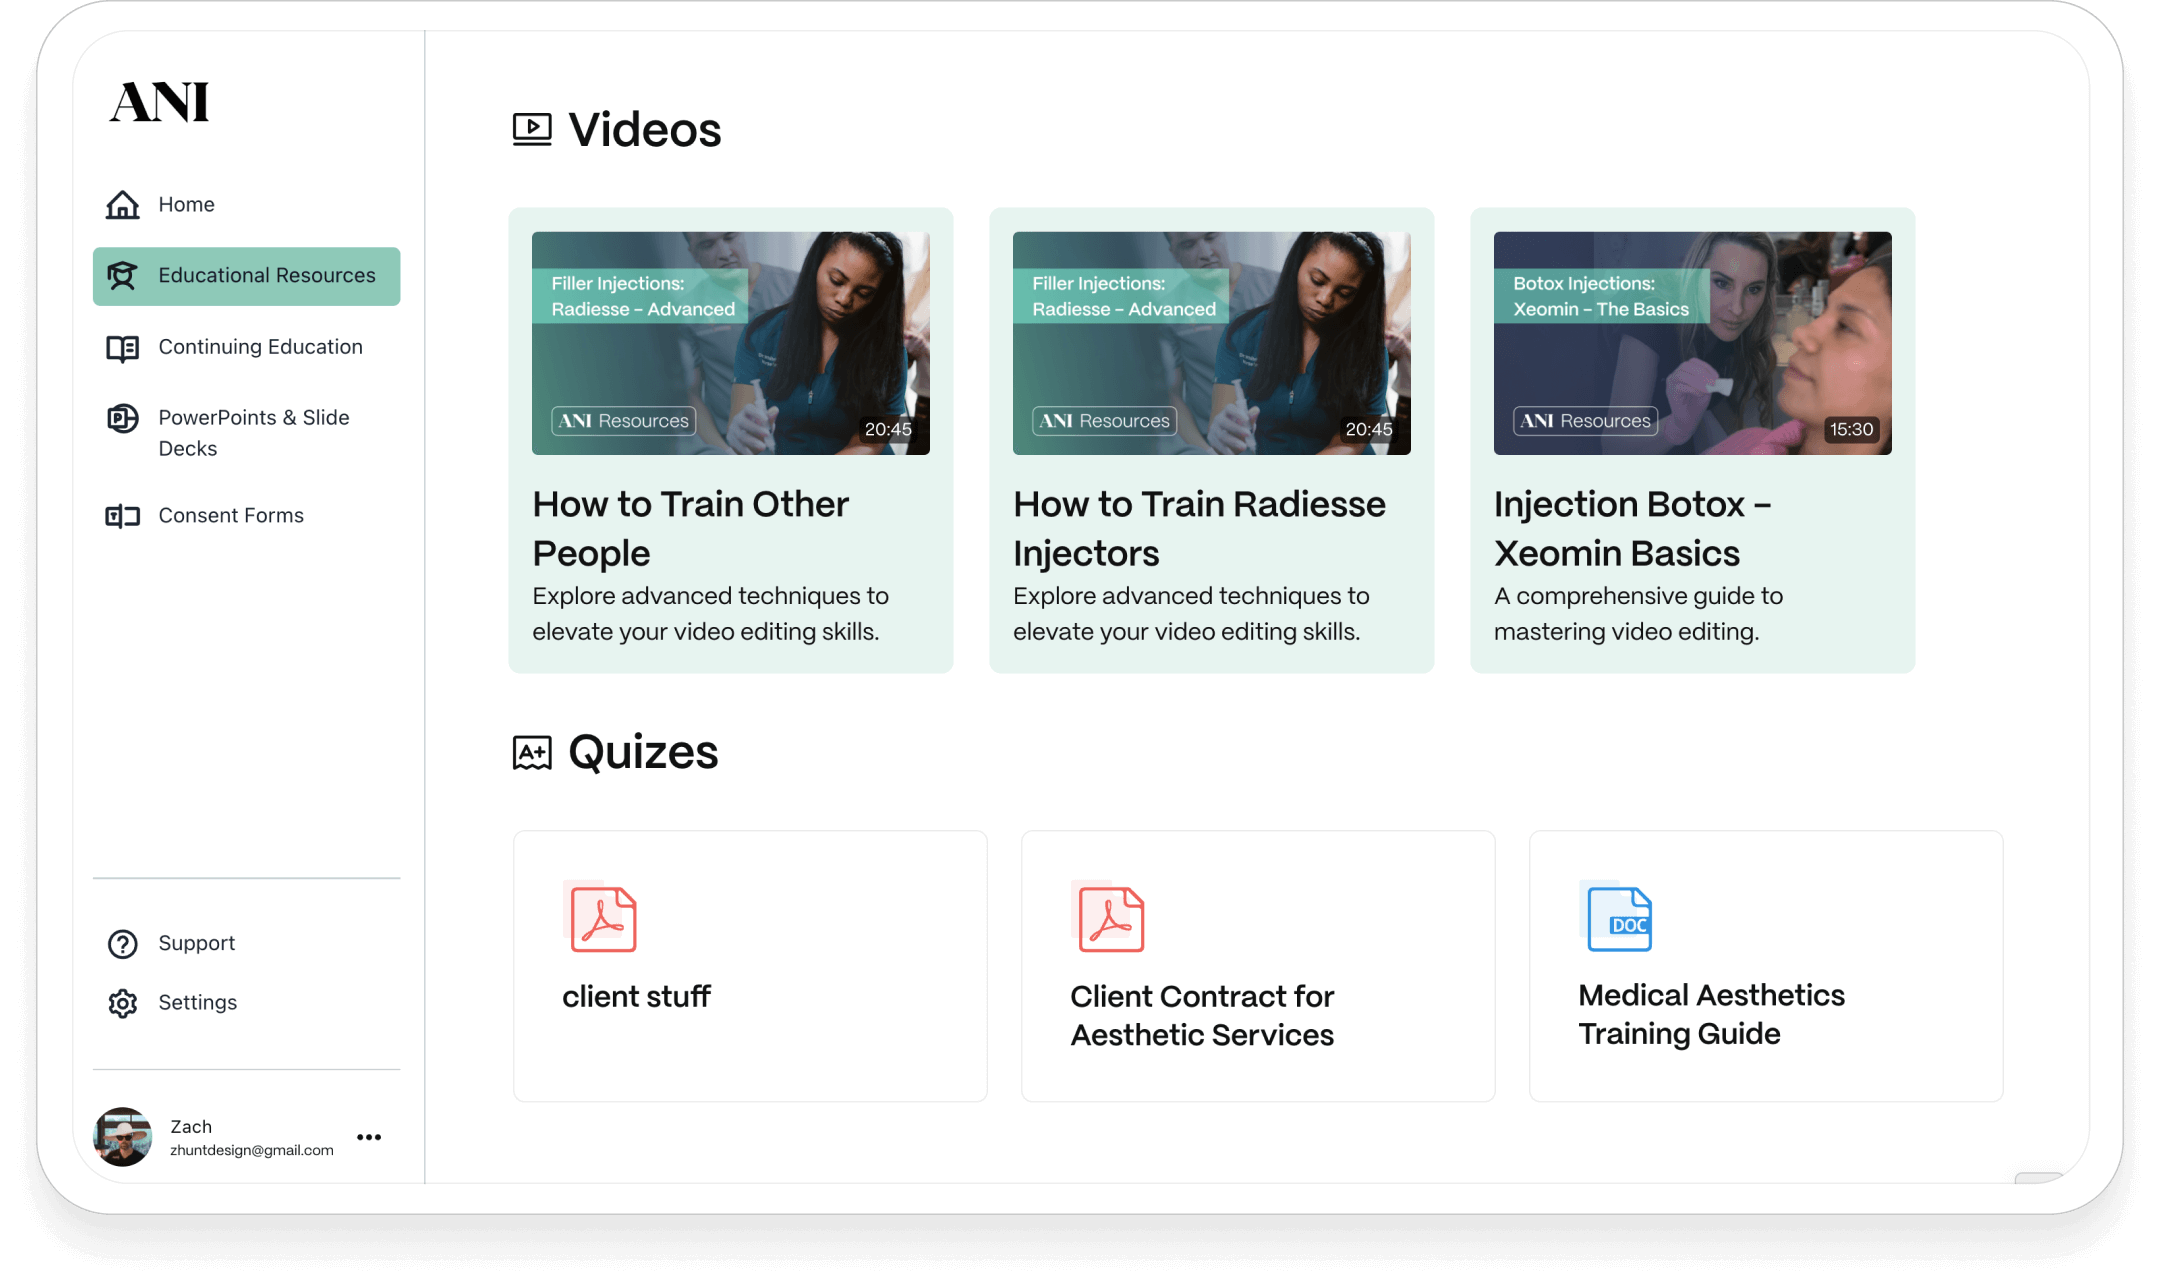The image size is (2160, 1287).
Task: Click the Educational Resources graduation cap icon
Action: 123,276
